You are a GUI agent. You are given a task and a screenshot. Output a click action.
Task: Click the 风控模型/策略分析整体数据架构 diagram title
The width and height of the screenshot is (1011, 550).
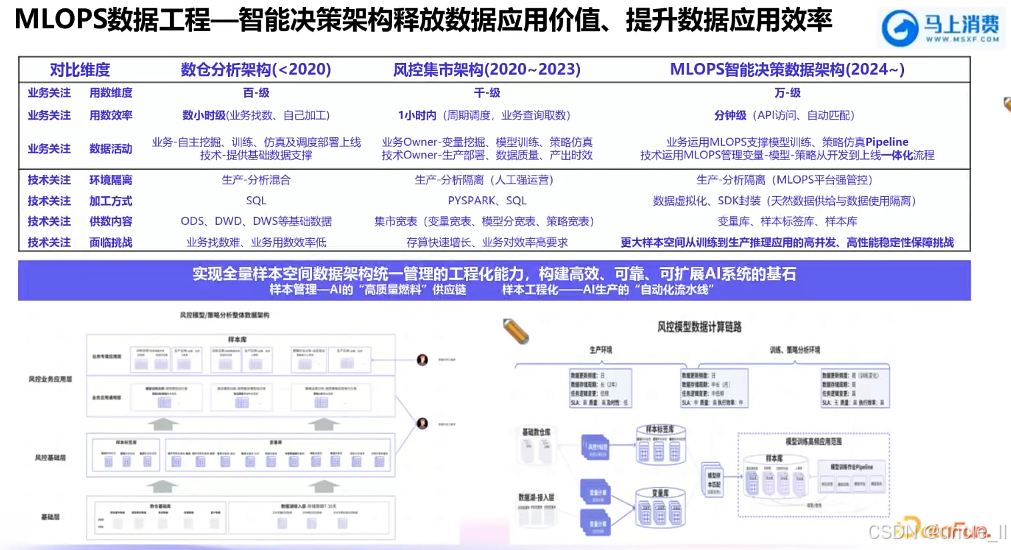[224, 315]
